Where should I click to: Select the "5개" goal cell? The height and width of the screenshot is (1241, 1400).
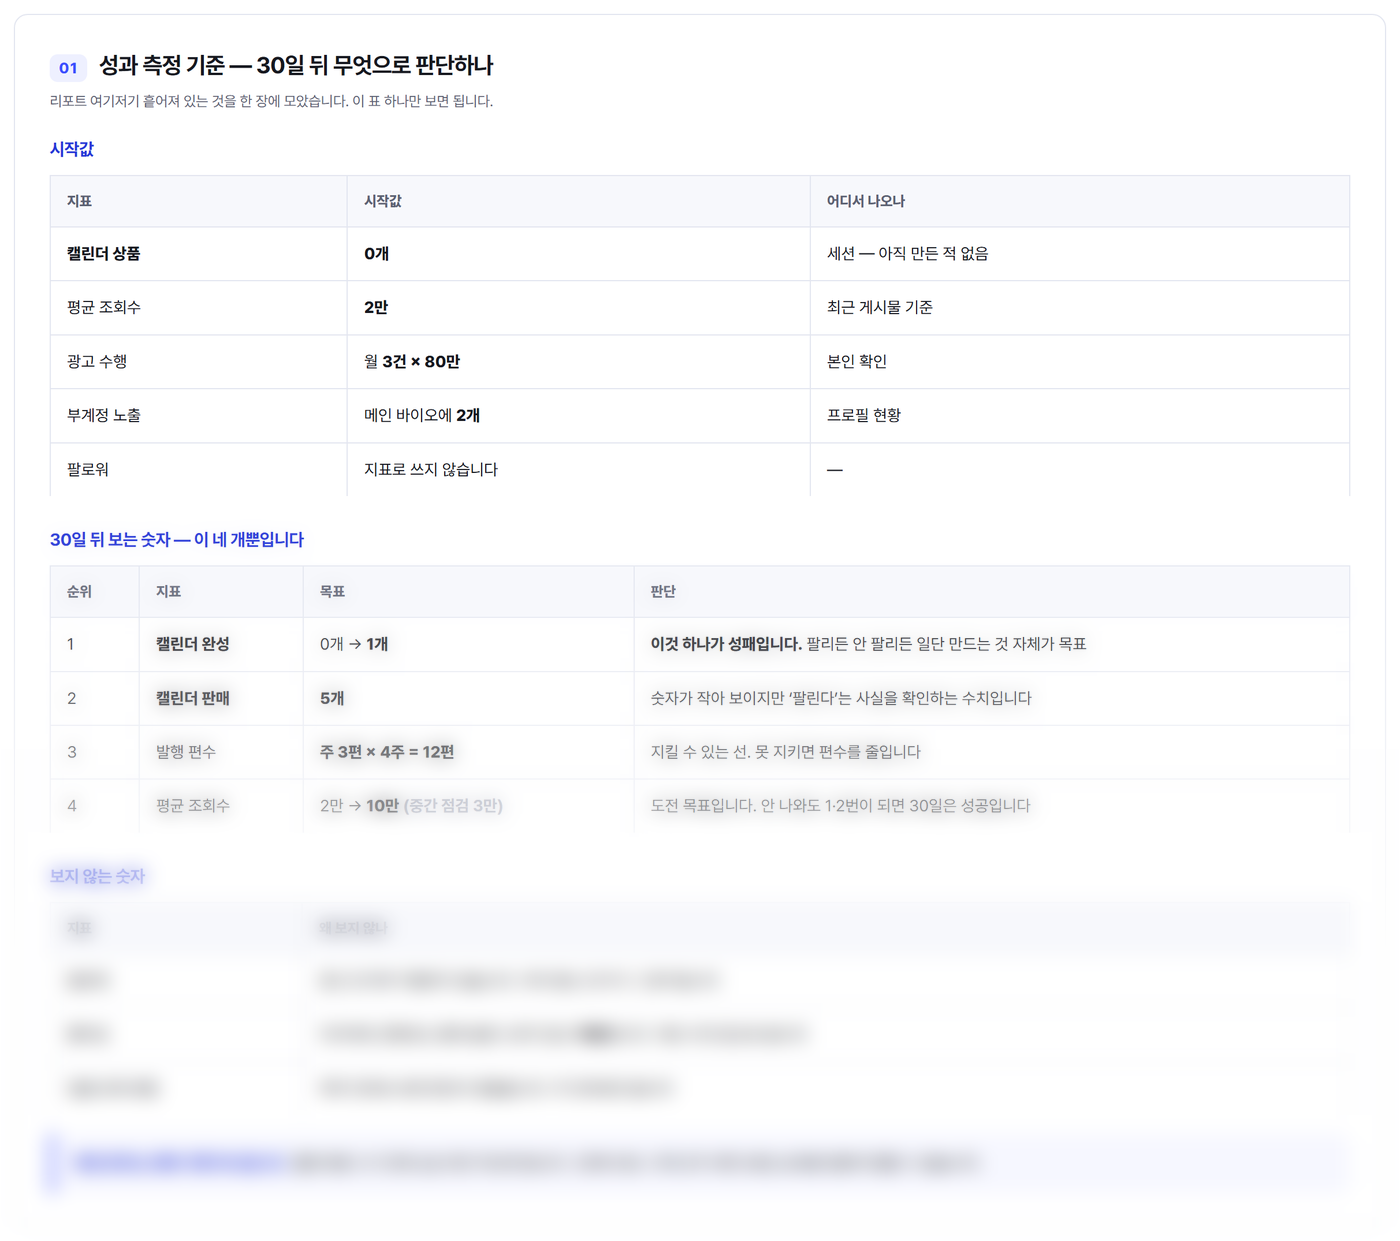click(x=468, y=699)
